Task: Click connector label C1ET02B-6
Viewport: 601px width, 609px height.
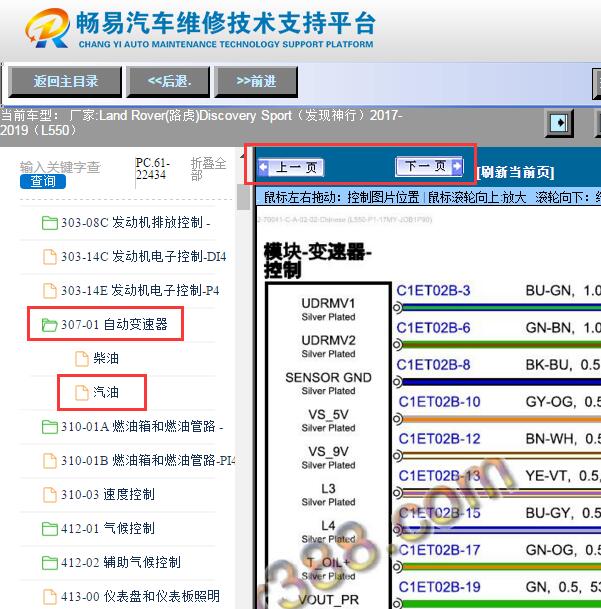Action: 433,328
